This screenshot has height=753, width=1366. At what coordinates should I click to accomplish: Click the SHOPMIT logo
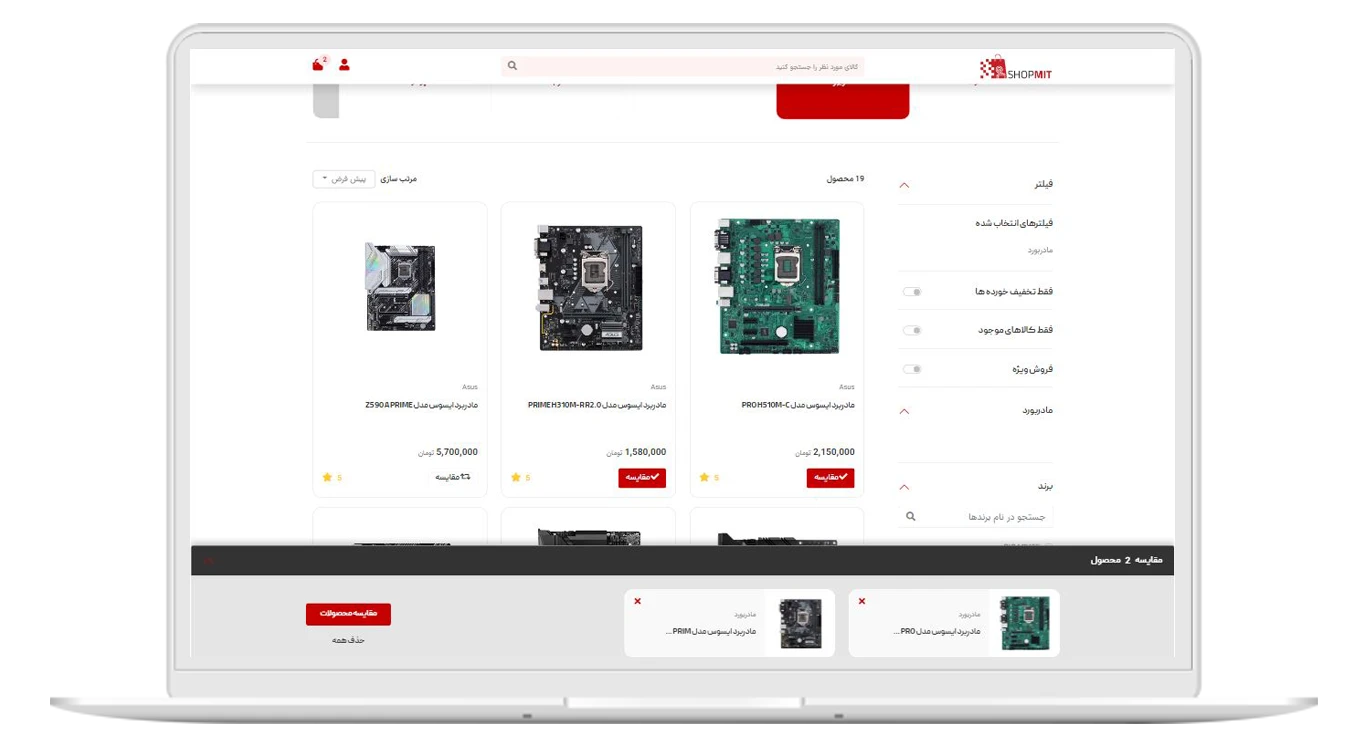1016,68
